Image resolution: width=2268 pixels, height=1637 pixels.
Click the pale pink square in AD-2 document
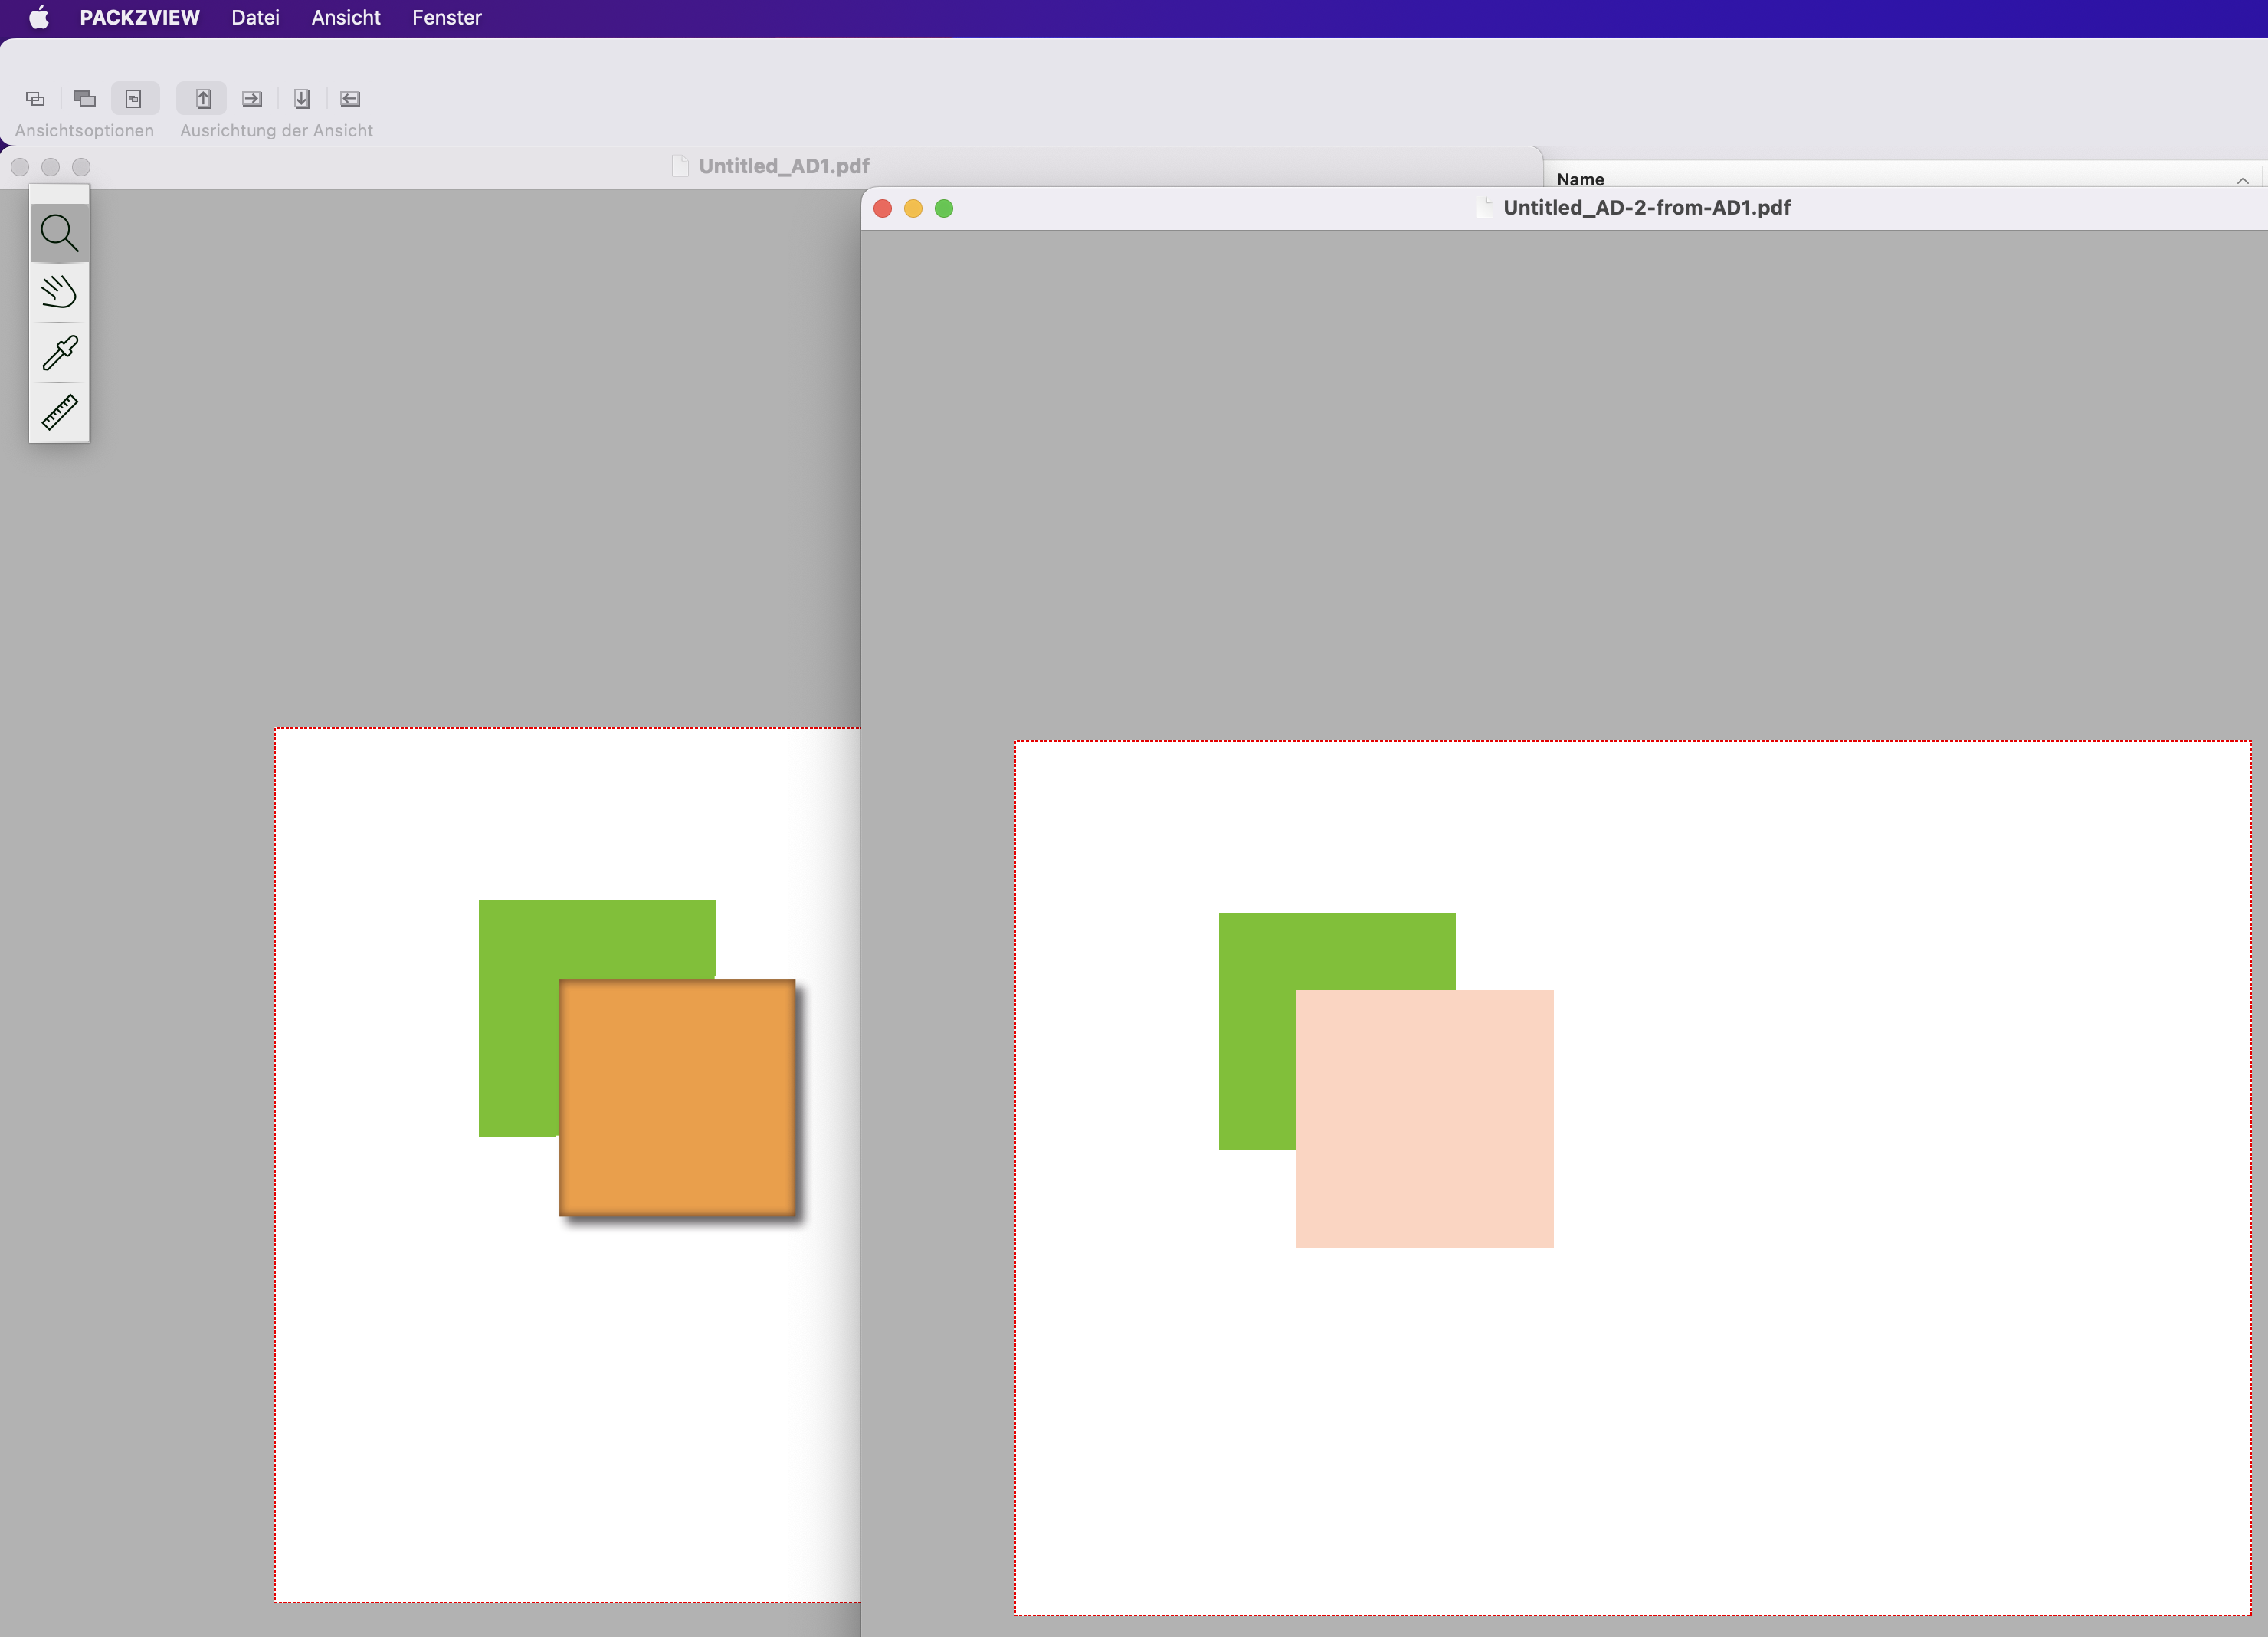point(1425,1119)
